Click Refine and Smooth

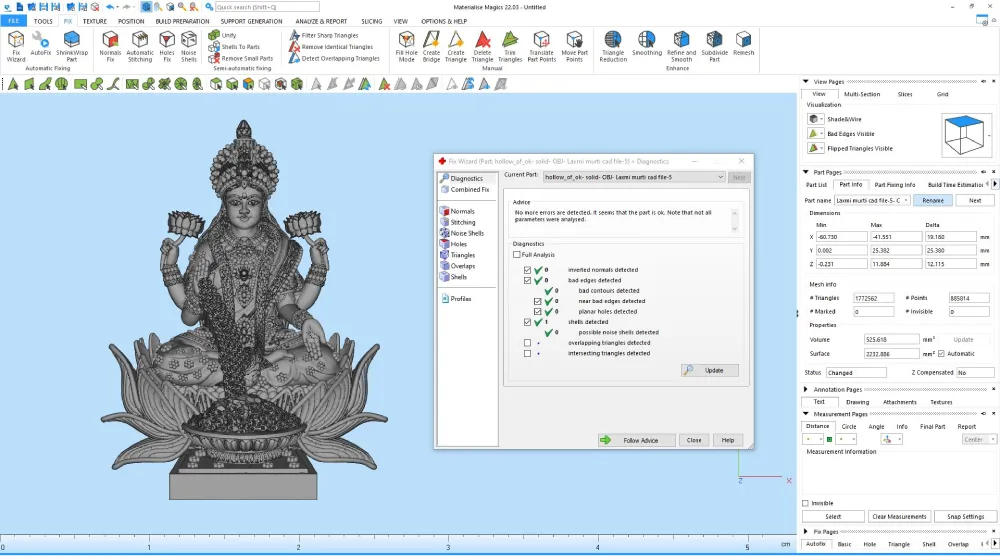coord(681,46)
